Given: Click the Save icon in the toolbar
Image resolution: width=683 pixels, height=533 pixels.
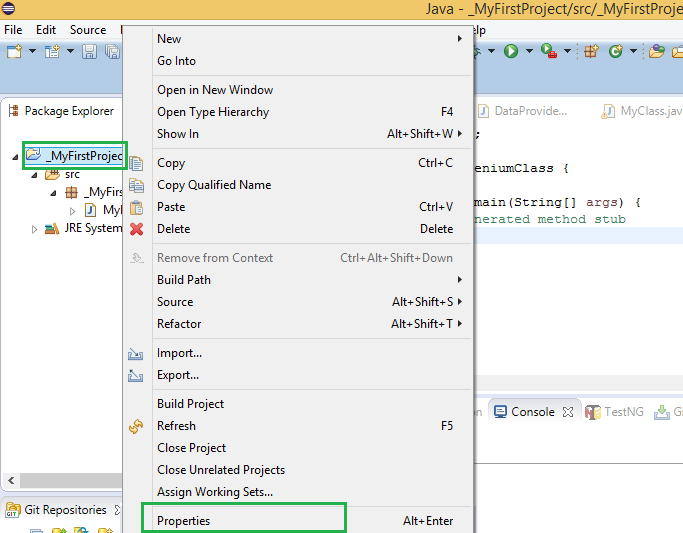Looking at the screenshot, I should point(89,51).
